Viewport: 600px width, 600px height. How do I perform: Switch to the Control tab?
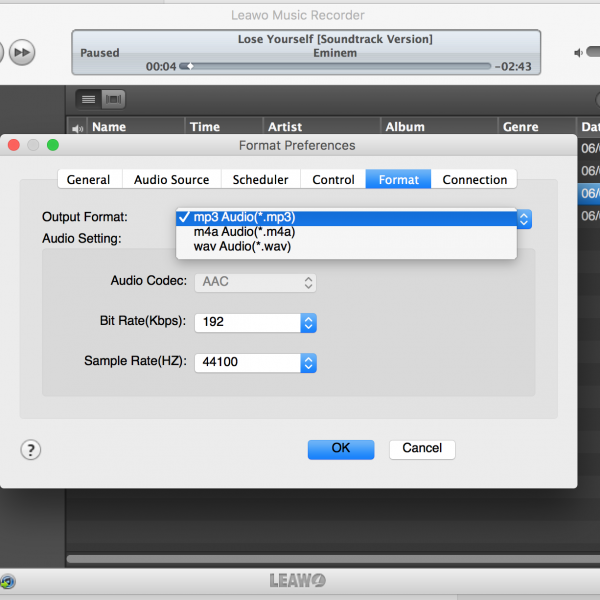tap(333, 179)
